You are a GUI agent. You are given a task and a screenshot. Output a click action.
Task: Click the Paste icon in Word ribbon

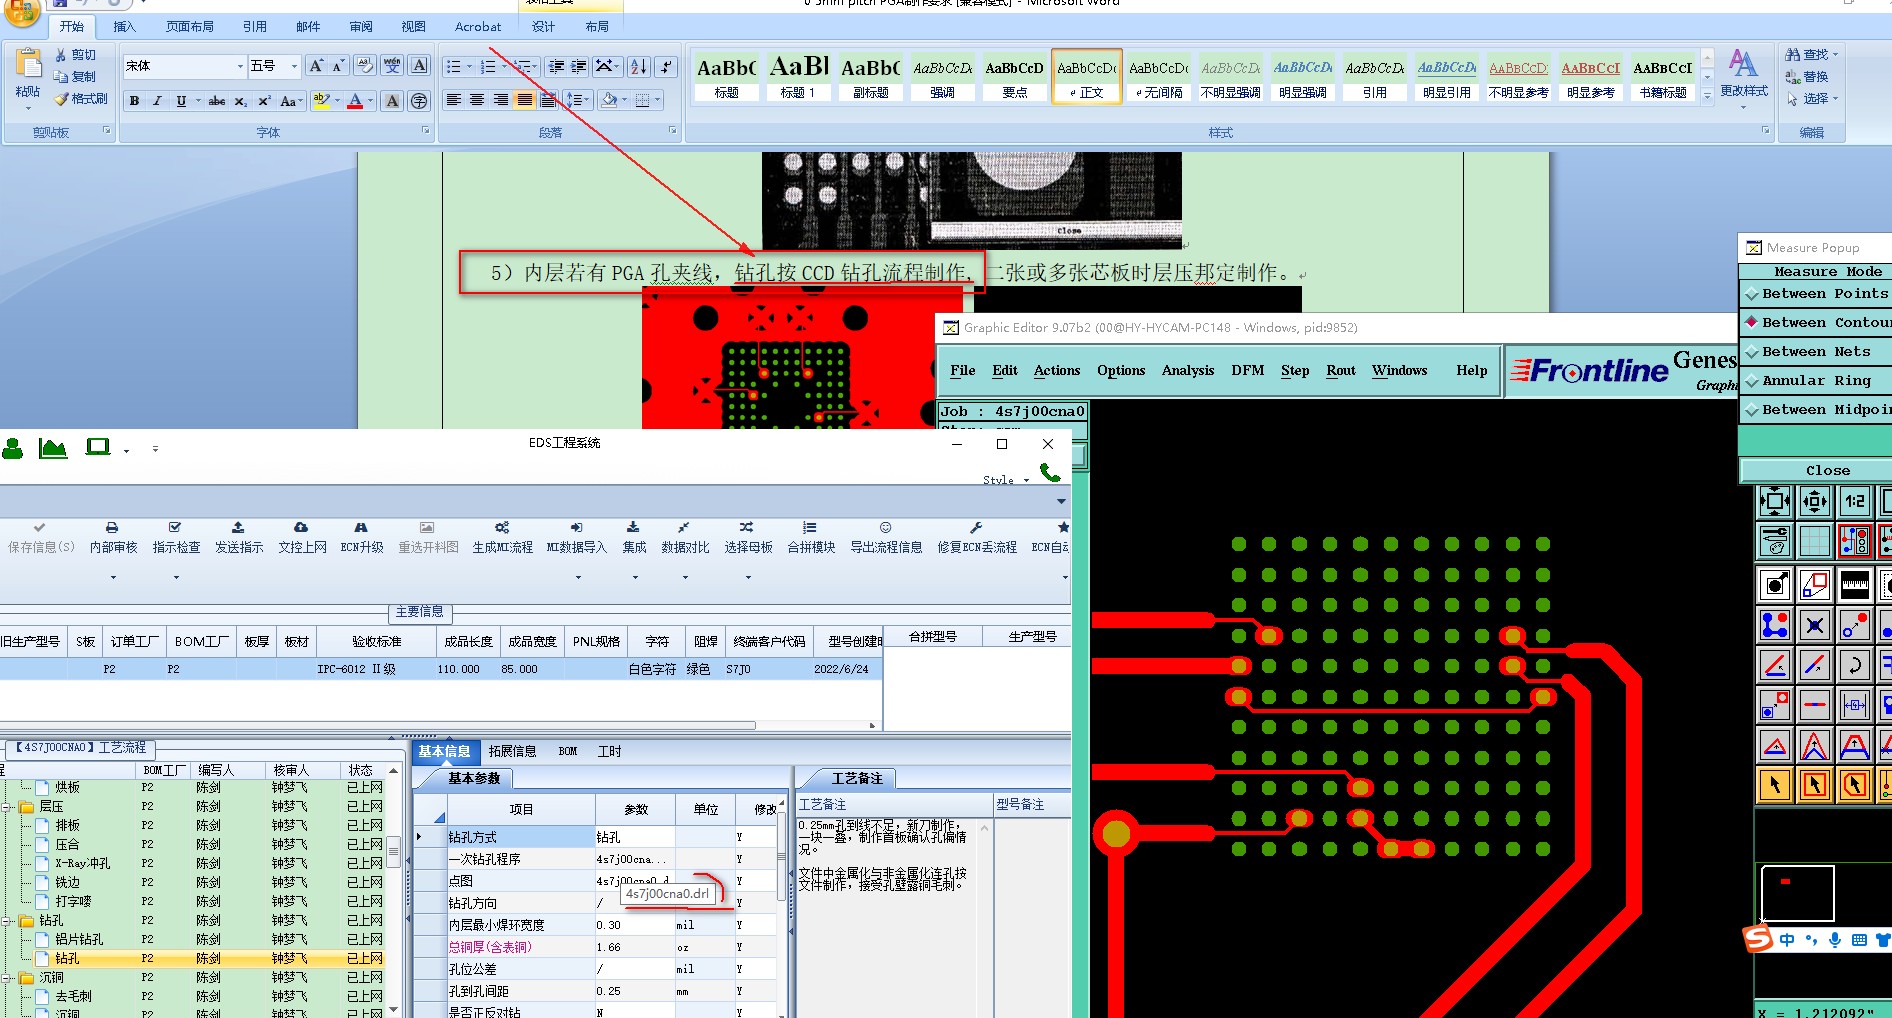[28, 65]
